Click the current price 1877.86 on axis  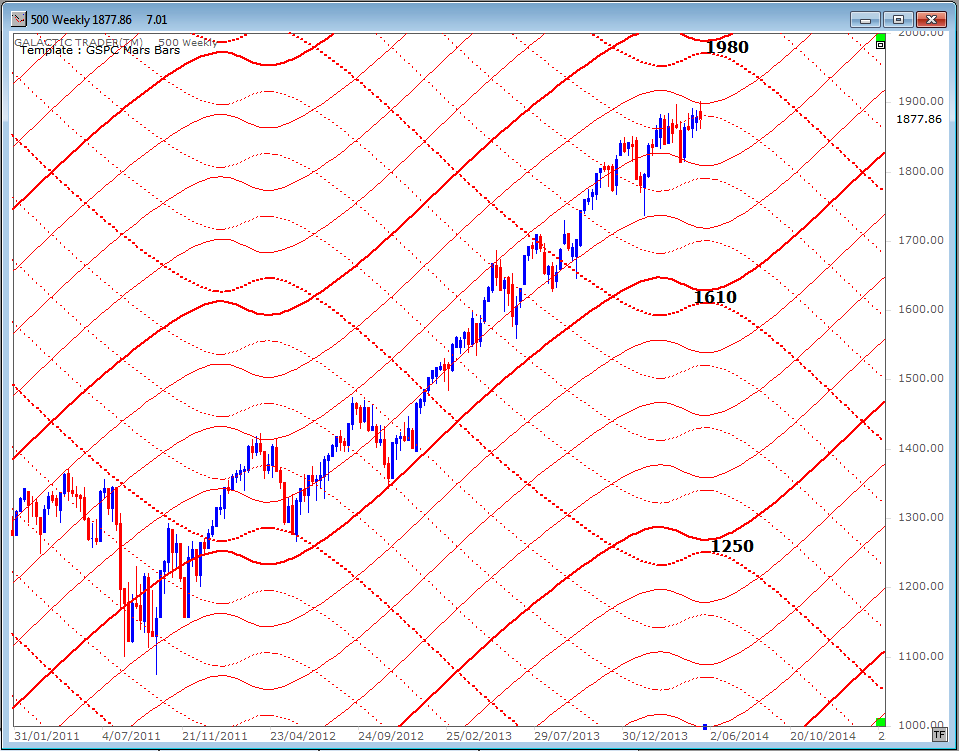pyautogui.click(x=919, y=119)
